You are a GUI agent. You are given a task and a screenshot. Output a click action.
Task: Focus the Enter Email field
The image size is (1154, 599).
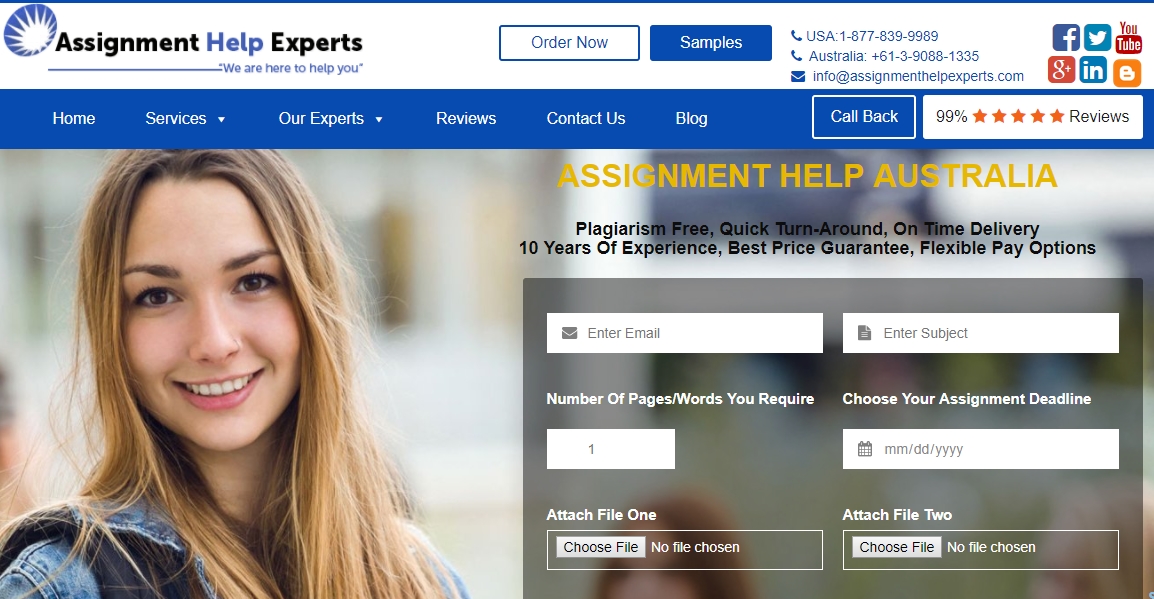pos(684,333)
